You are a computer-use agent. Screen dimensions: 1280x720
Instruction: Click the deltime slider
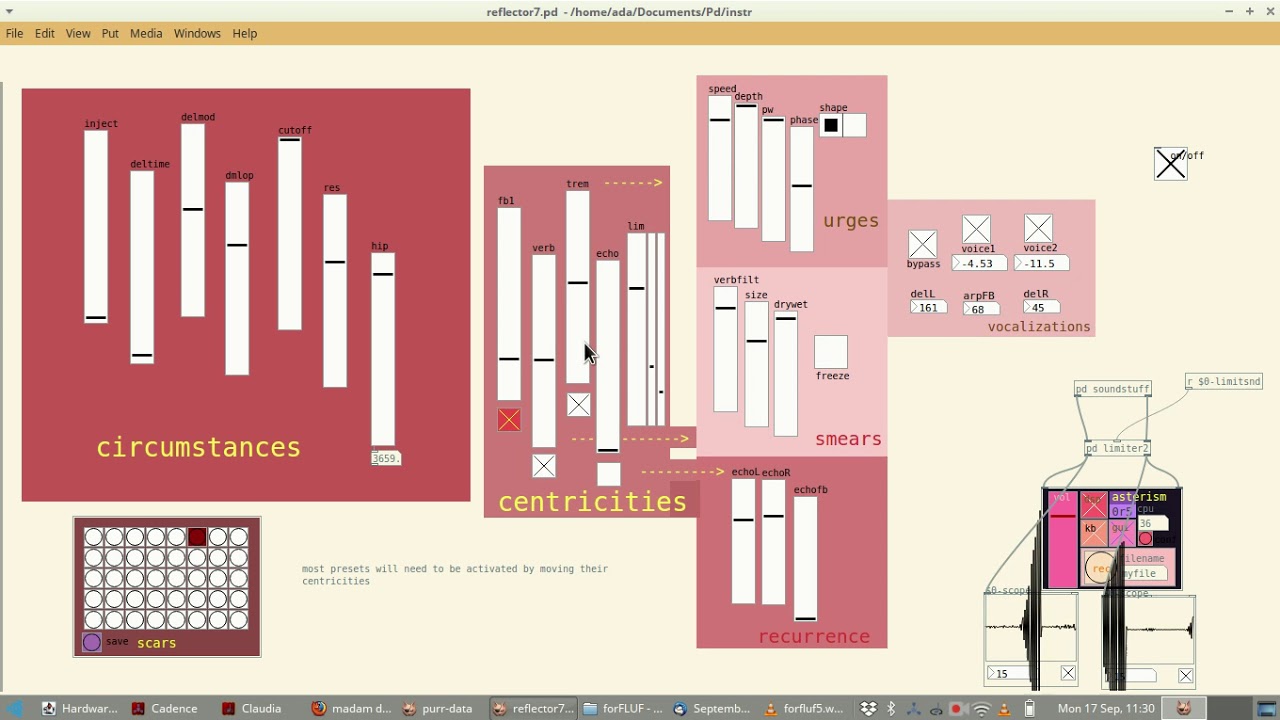[x=142, y=267]
